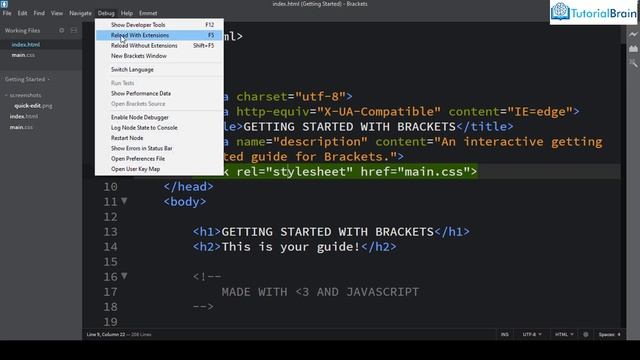Viewport: 640px width, 360px height.
Task: Click the h2 'This is your guide!' text
Action: [x=291, y=247]
